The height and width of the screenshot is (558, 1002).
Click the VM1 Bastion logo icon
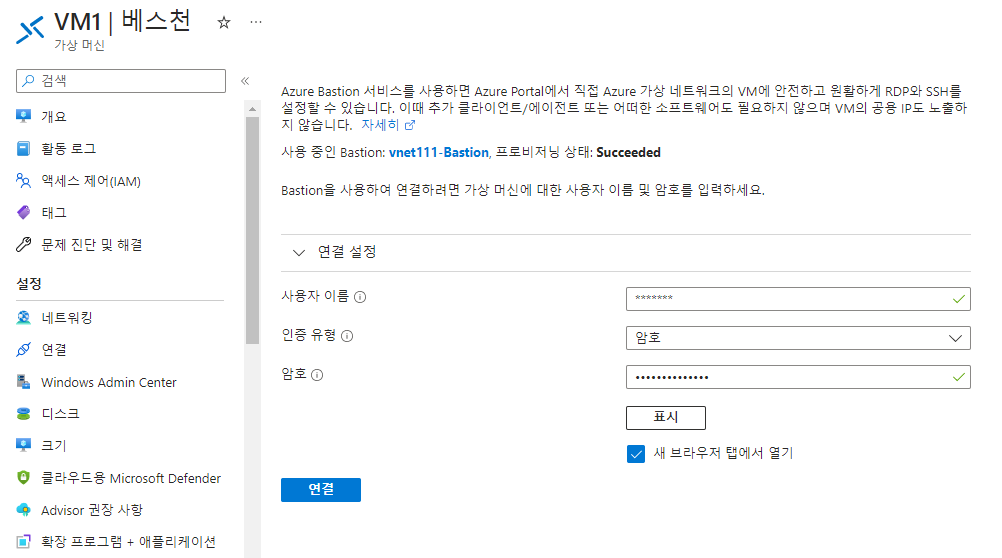tap(31, 29)
